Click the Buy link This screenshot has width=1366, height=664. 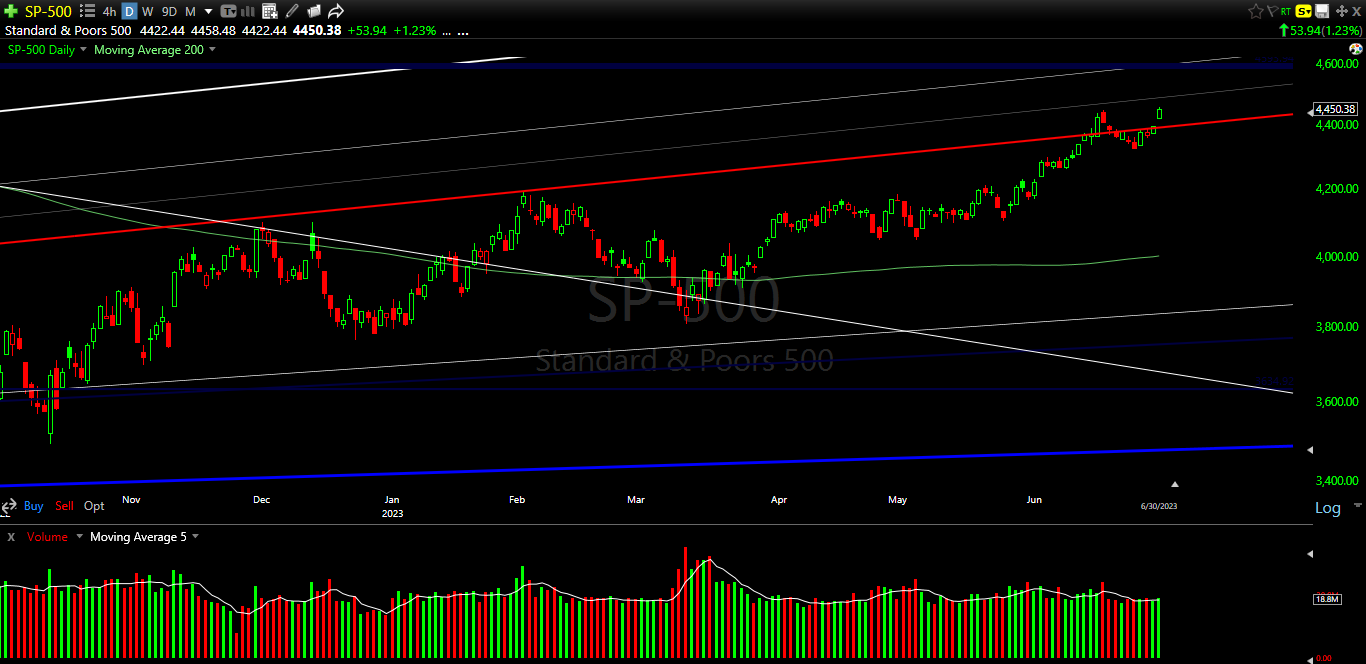pos(34,506)
